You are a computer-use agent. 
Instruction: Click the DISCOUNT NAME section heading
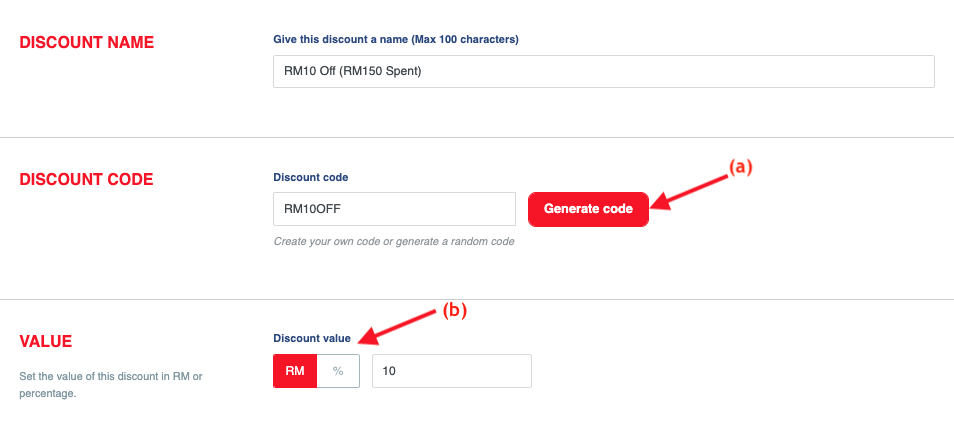pos(87,42)
